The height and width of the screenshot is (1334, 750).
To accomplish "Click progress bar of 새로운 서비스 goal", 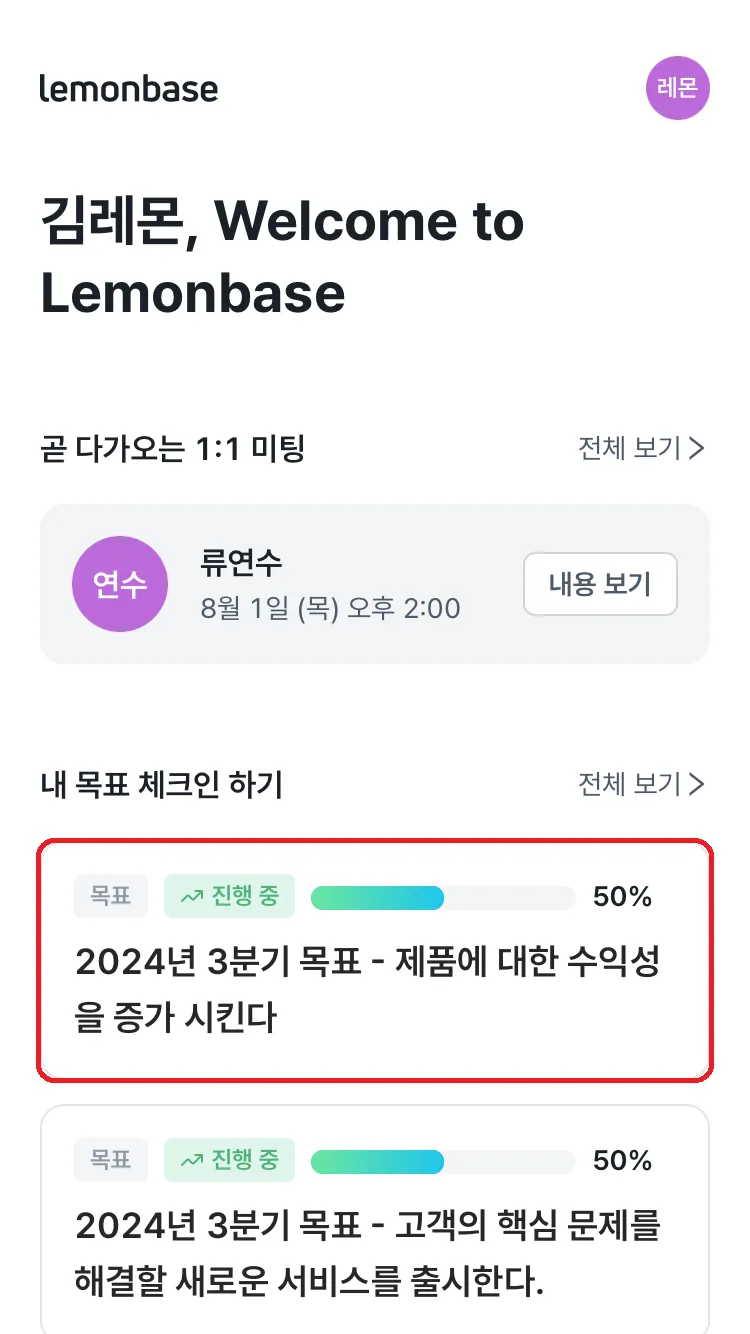I will (443, 1161).
